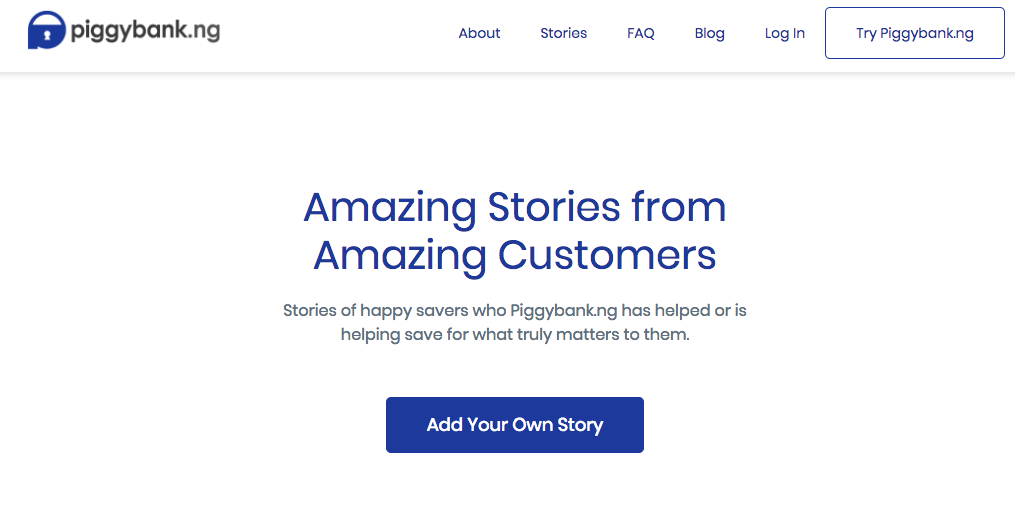This screenshot has width=1015, height=522.
Task: Go to Stories in the navigation bar
Action: pos(563,33)
